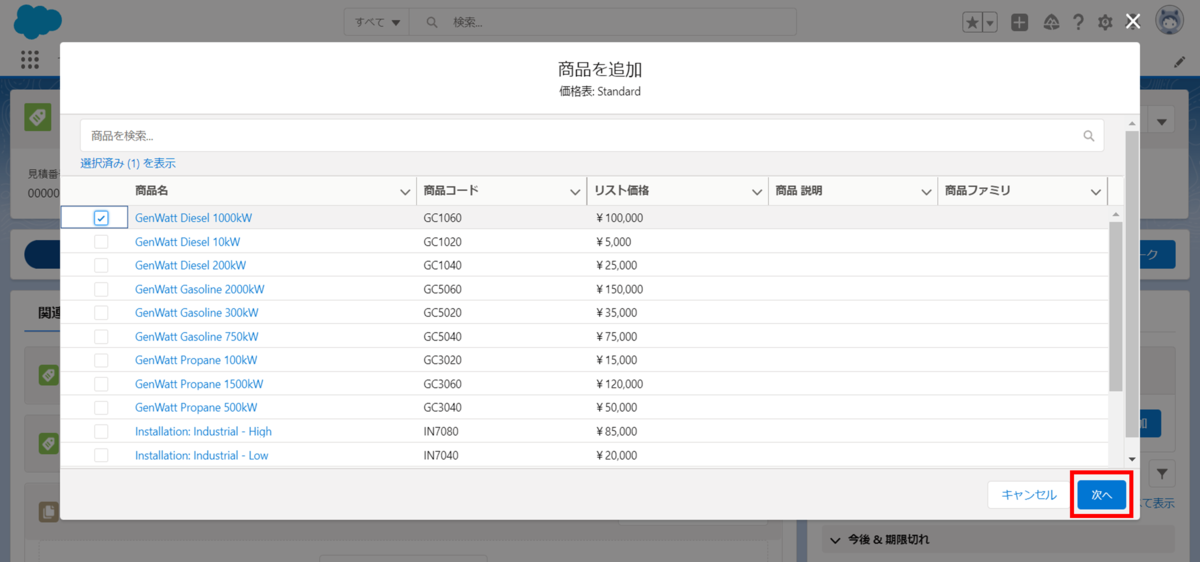This screenshot has width=1200, height=562.
Task: Open the GenWatt Gasoline 750kW product link
Action: tap(197, 337)
